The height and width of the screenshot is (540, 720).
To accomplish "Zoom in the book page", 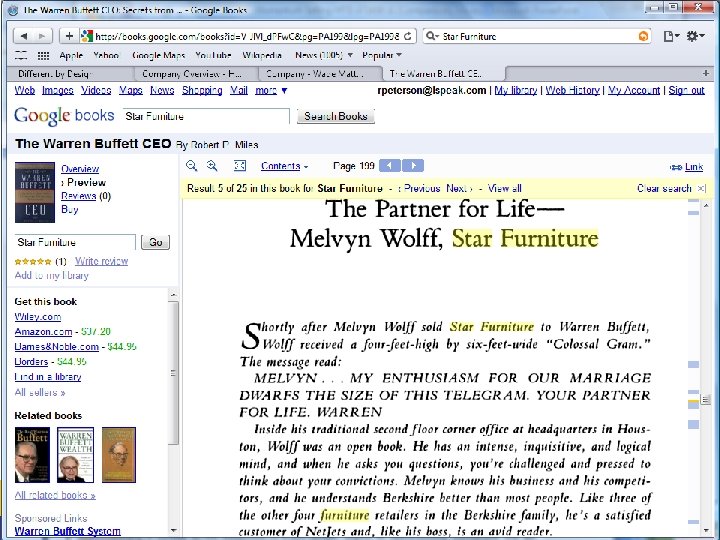I will pos(212,166).
